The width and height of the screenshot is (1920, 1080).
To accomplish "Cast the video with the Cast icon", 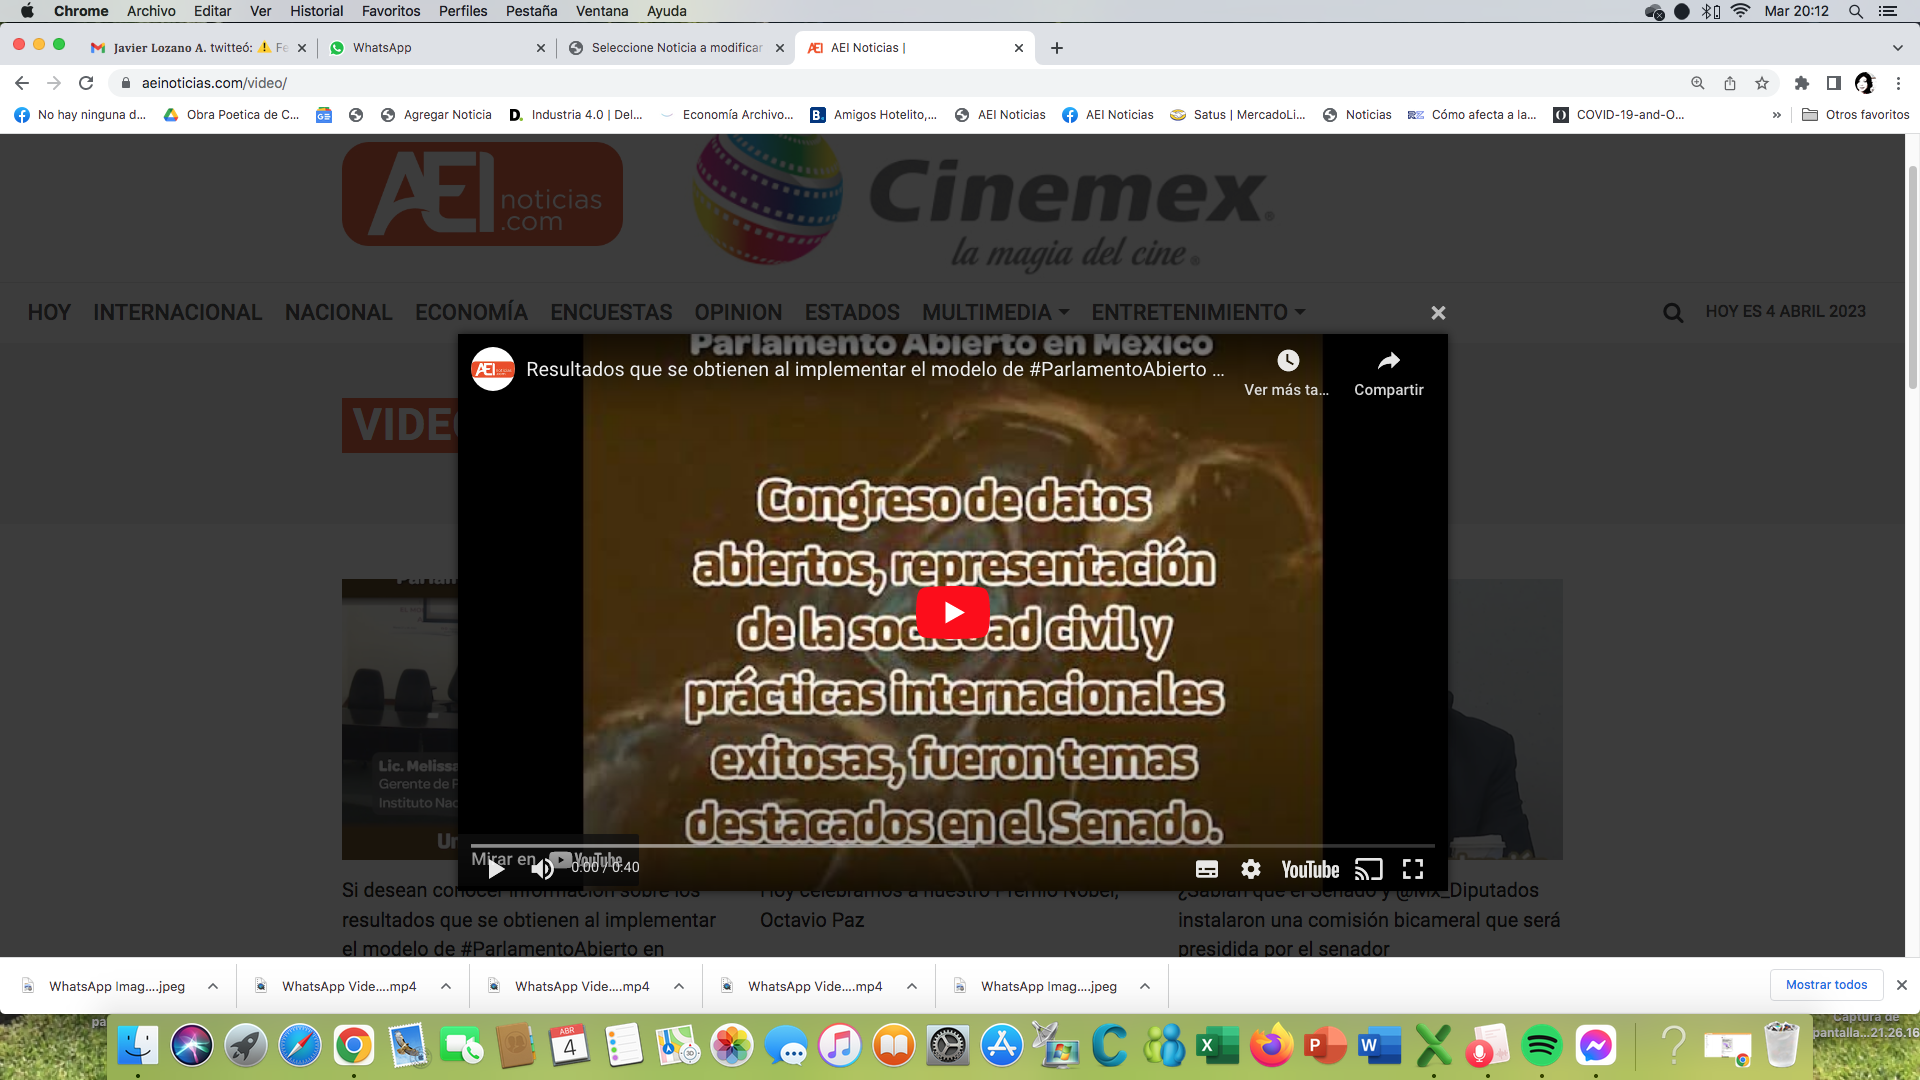I will tap(1368, 869).
